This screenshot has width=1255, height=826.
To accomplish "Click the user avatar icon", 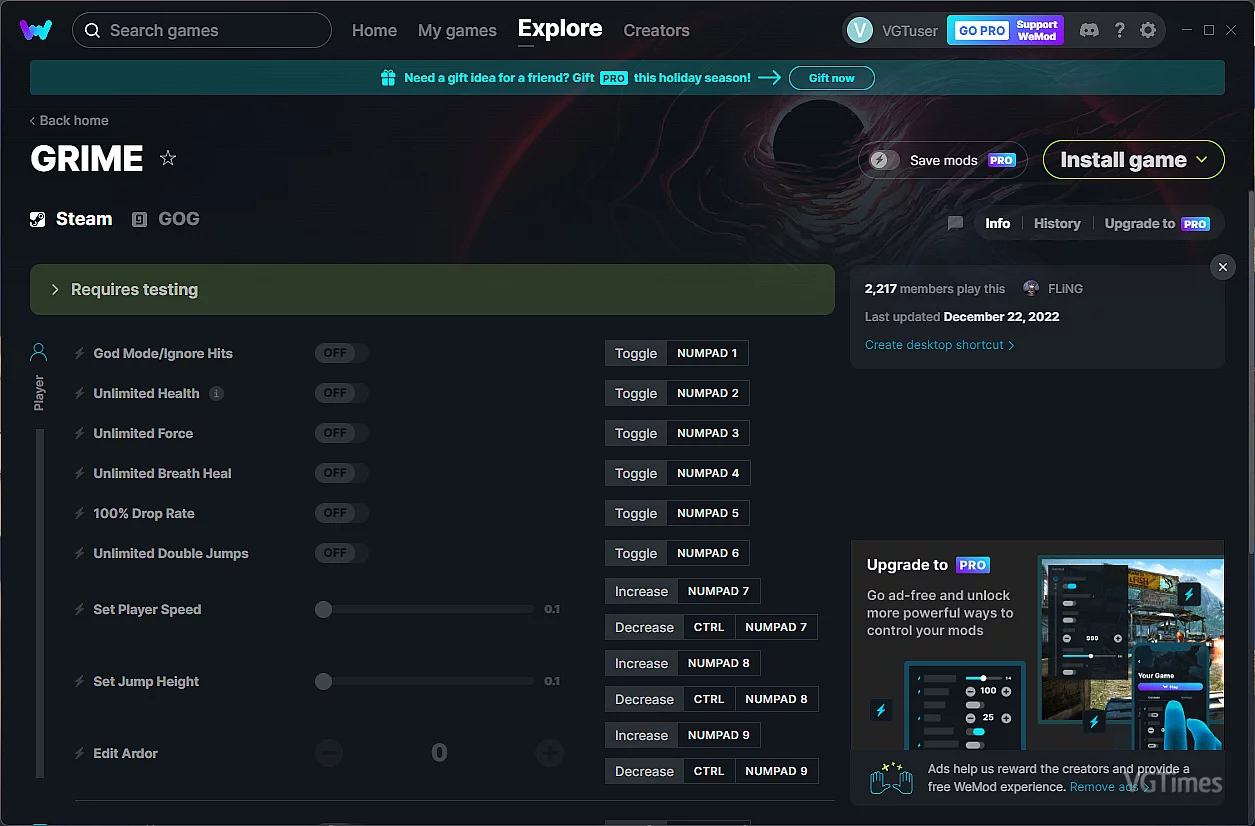I will 860,30.
